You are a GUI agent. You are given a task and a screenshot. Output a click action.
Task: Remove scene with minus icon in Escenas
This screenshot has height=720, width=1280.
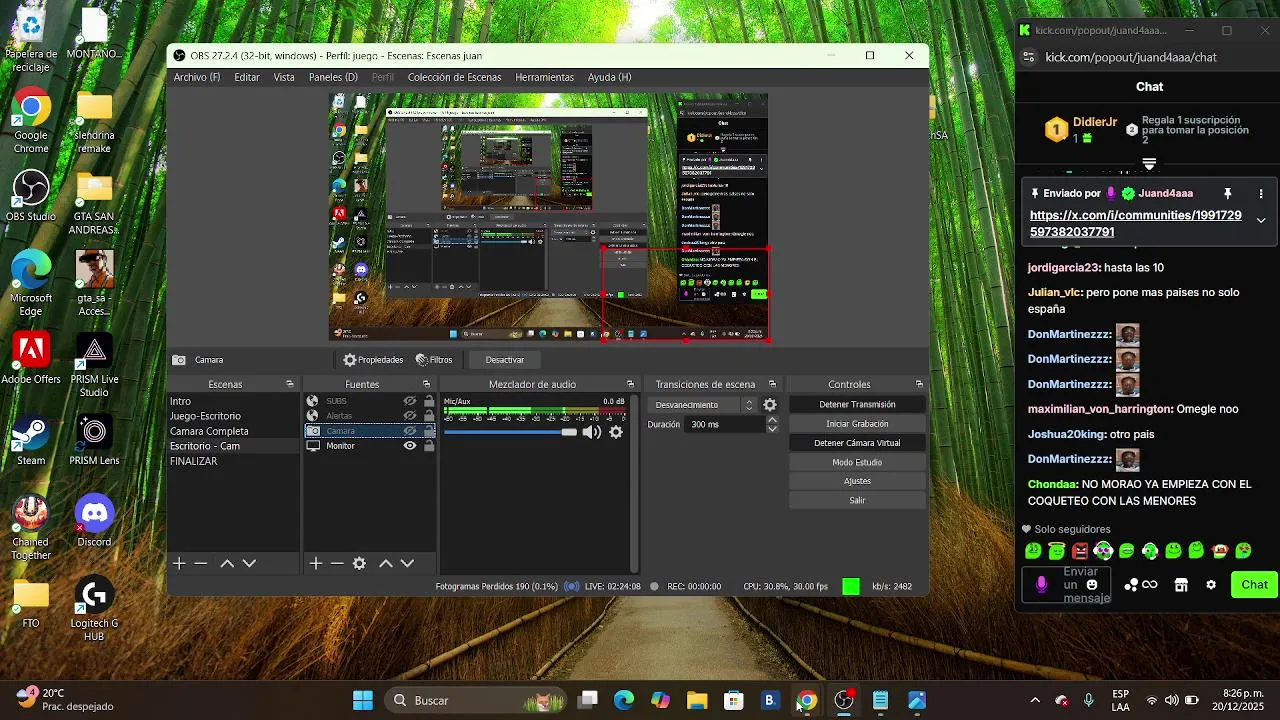coord(201,564)
